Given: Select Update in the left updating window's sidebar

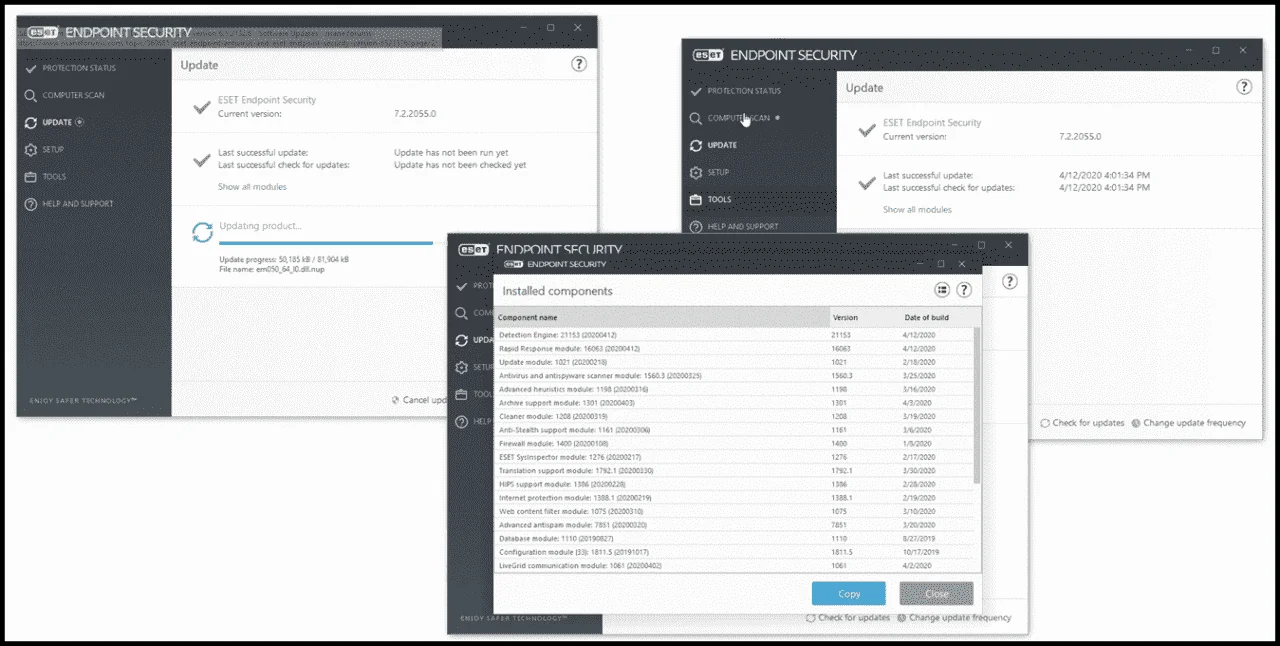Looking at the screenshot, I should coord(57,122).
